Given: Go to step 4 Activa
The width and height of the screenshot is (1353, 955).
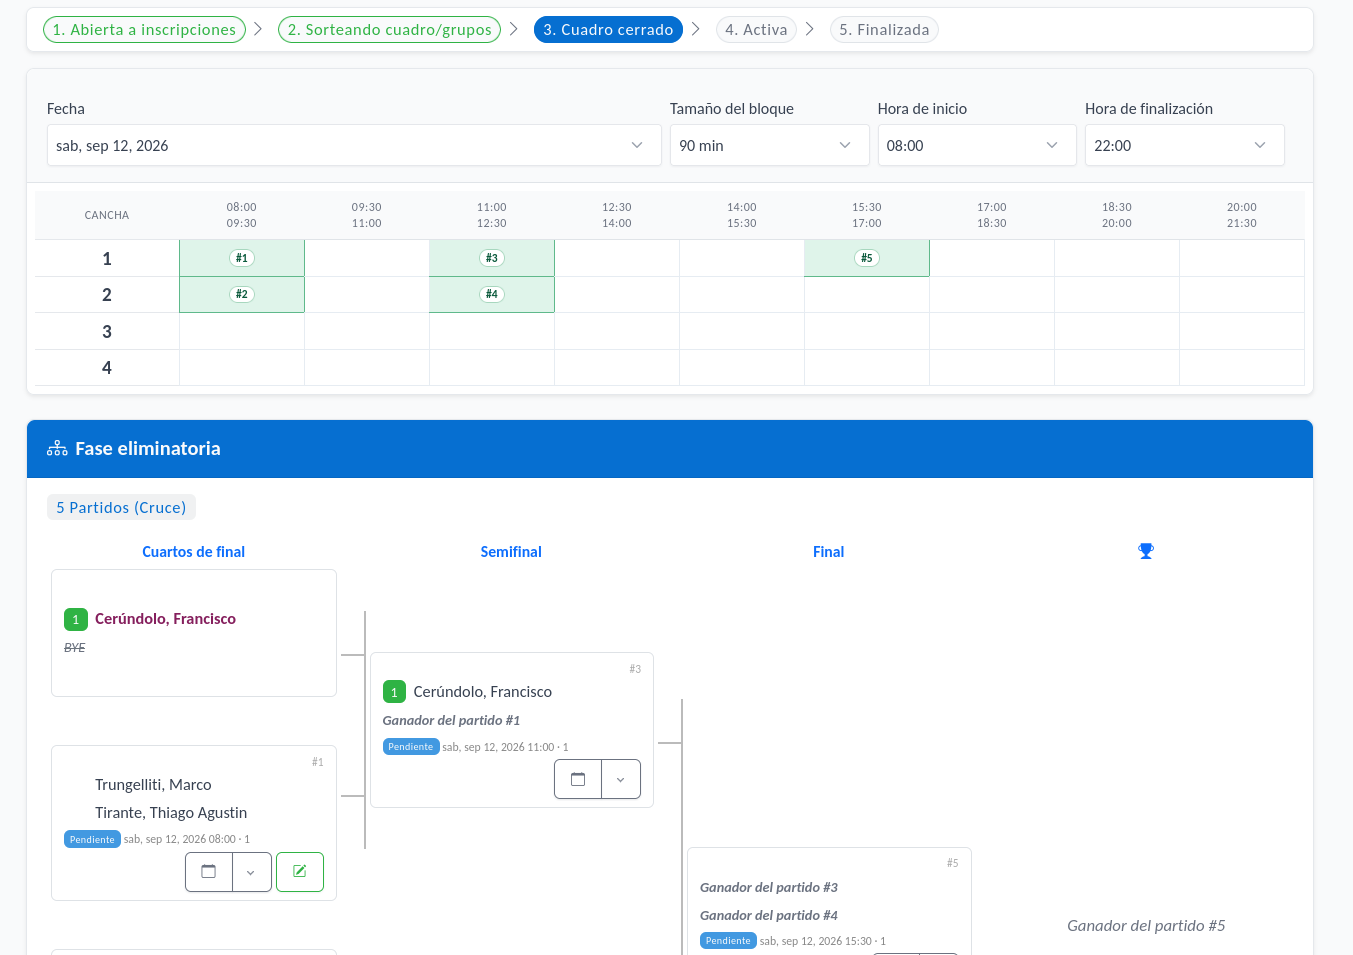Looking at the screenshot, I should coord(756,30).
